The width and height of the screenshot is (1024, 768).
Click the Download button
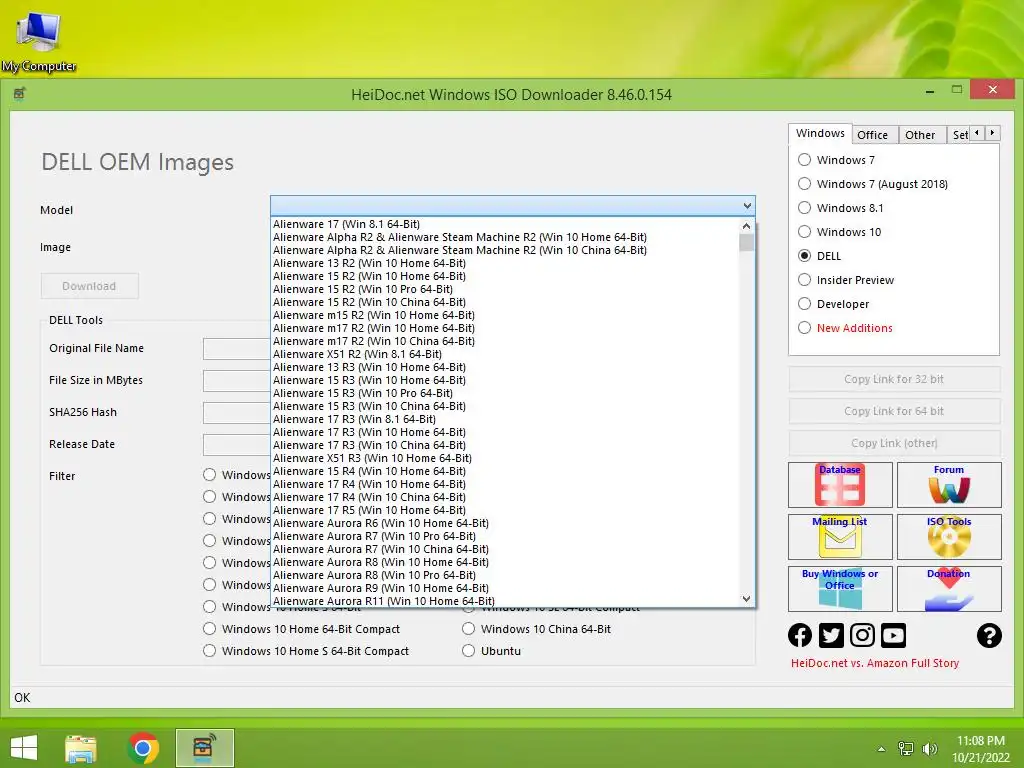click(89, 286)
